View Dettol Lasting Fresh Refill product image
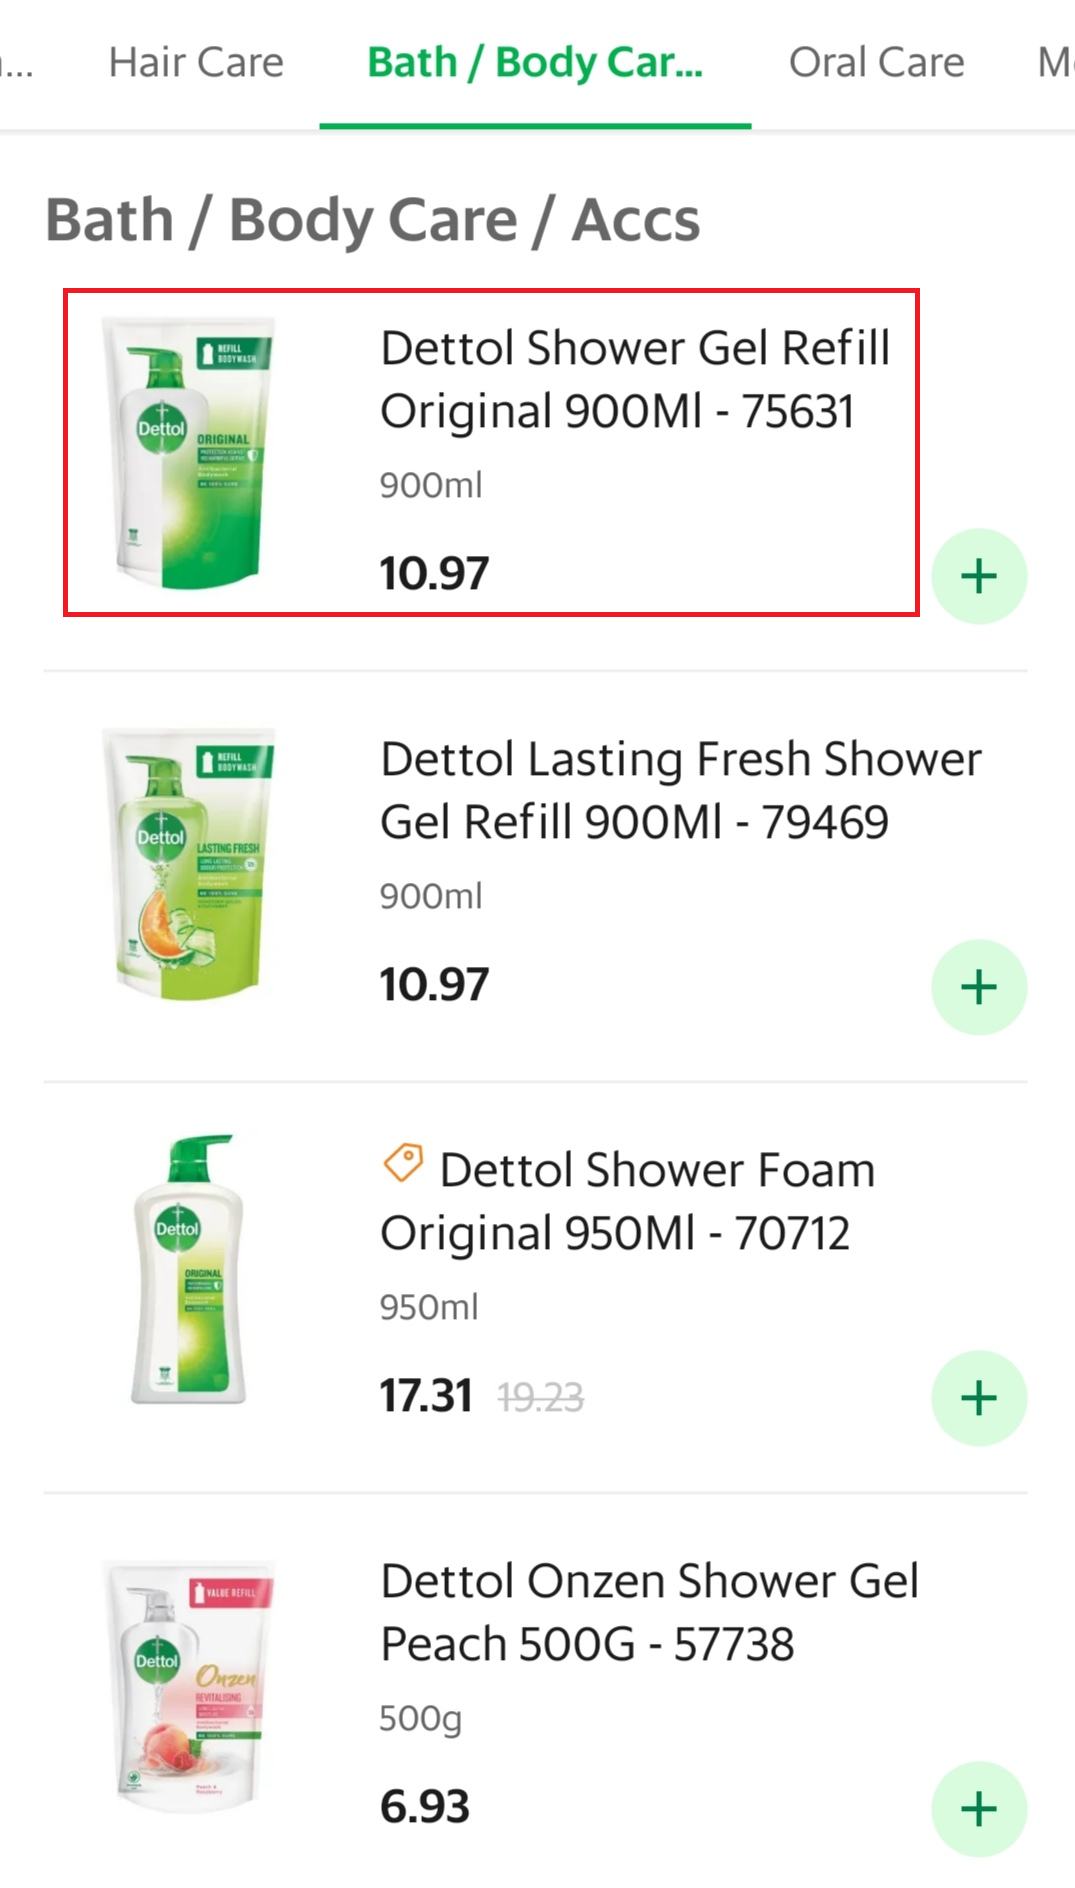This screenshot has height=1888, width=1075. (188, 863)
